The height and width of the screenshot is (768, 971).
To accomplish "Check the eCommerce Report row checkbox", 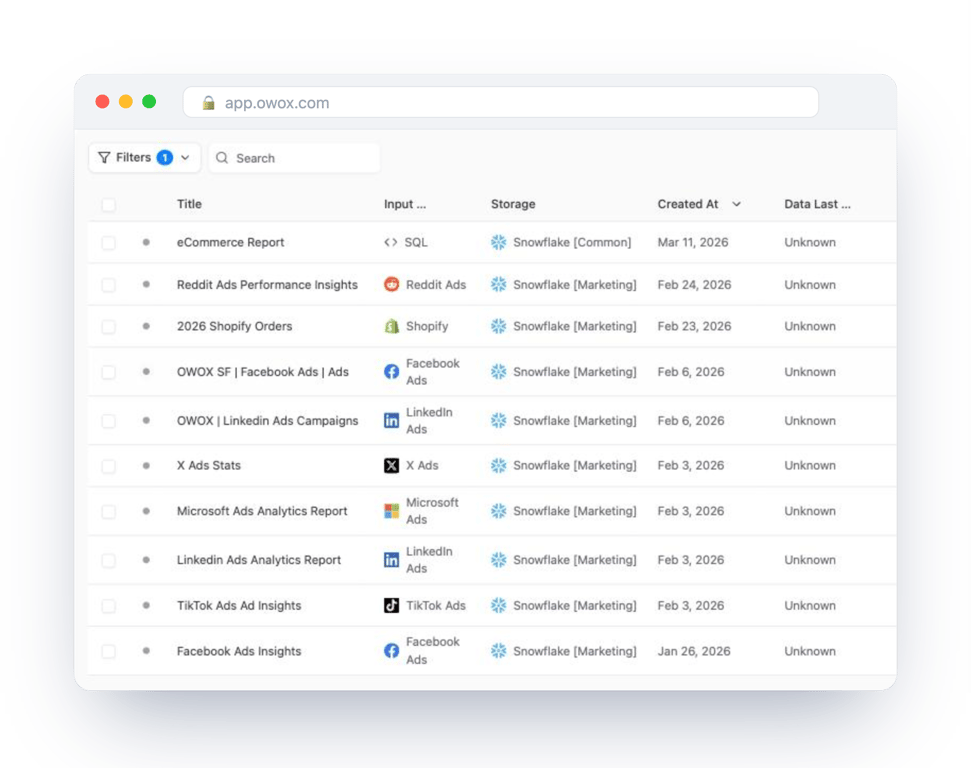I will pyautogui.click(x=108, y=242).
